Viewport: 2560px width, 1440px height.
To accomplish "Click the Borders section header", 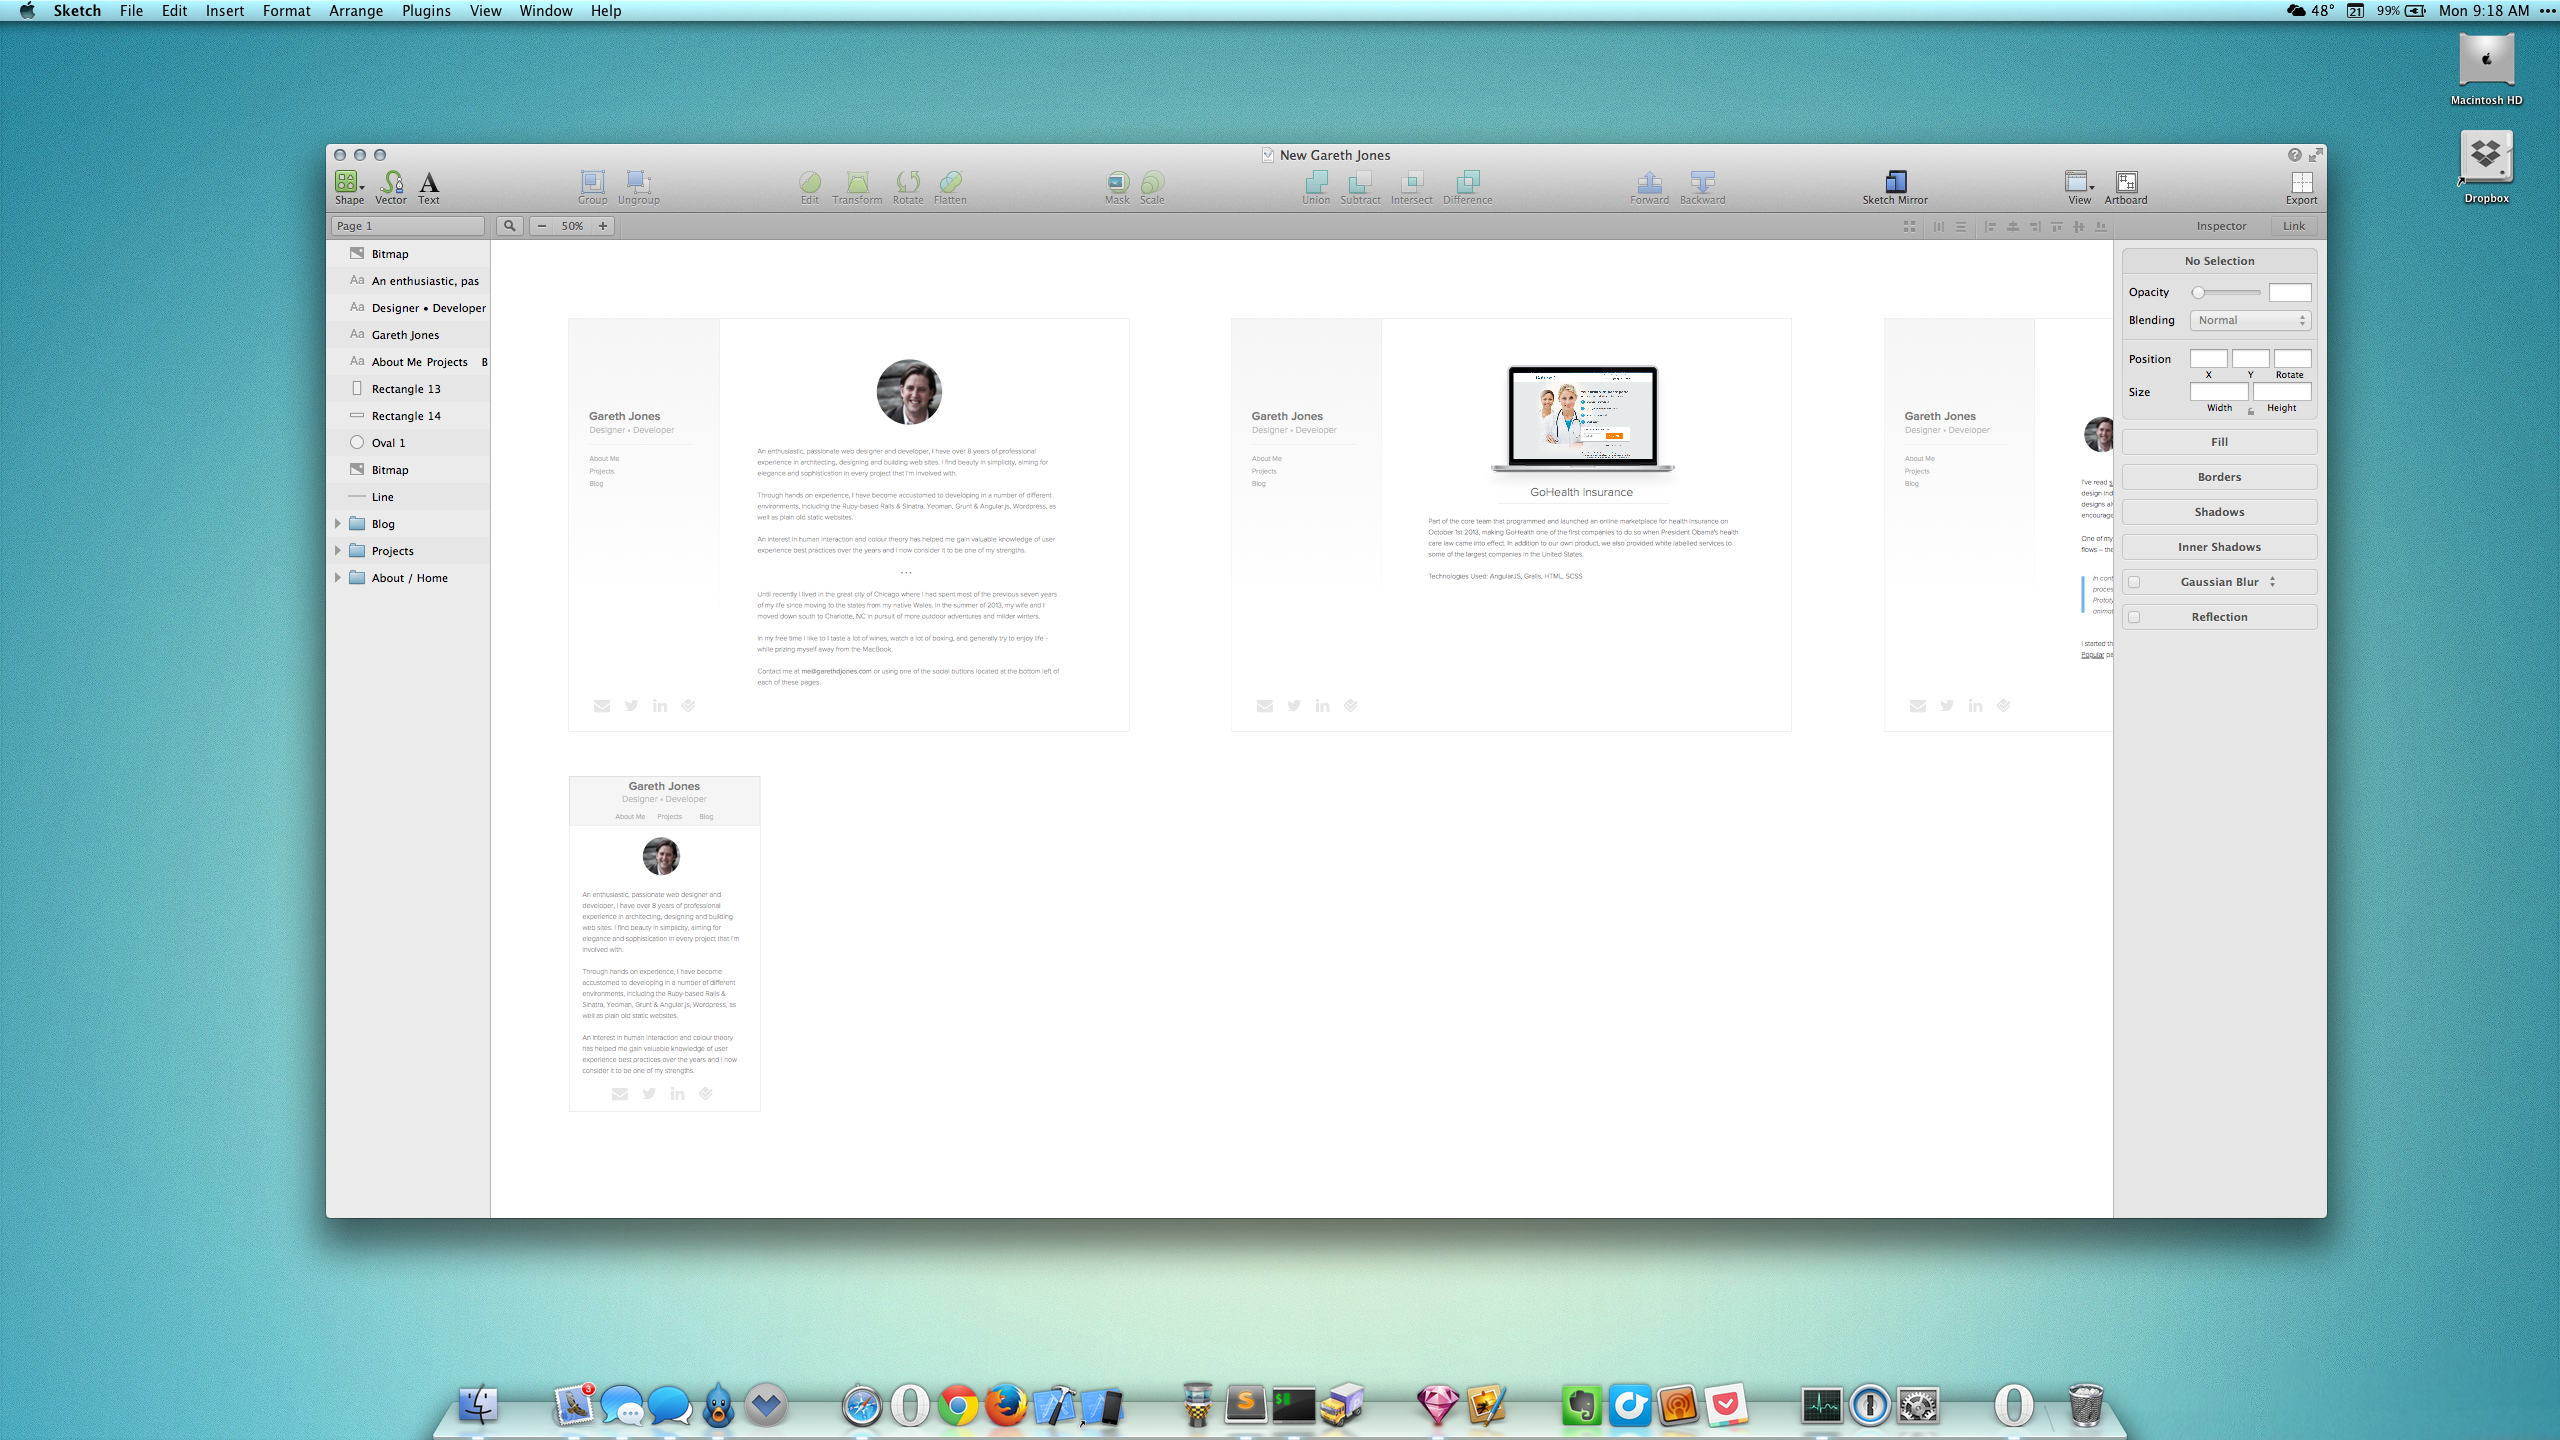I will coord(2219,477).
